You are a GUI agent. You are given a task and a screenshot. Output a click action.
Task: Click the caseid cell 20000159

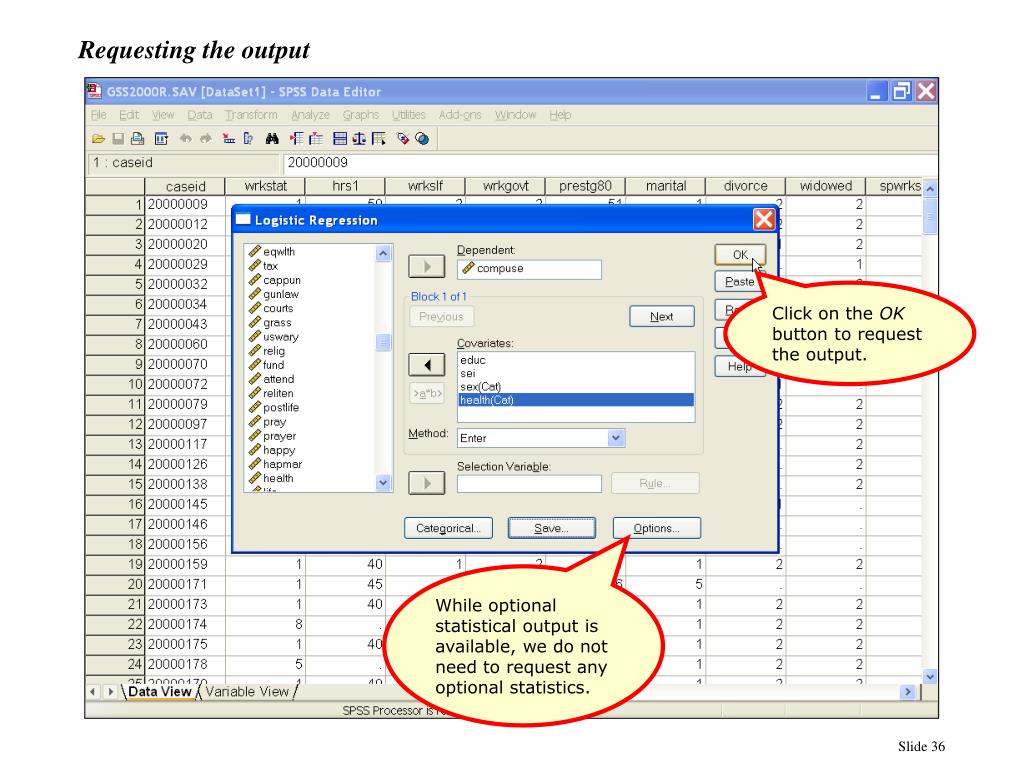(185, 564)
